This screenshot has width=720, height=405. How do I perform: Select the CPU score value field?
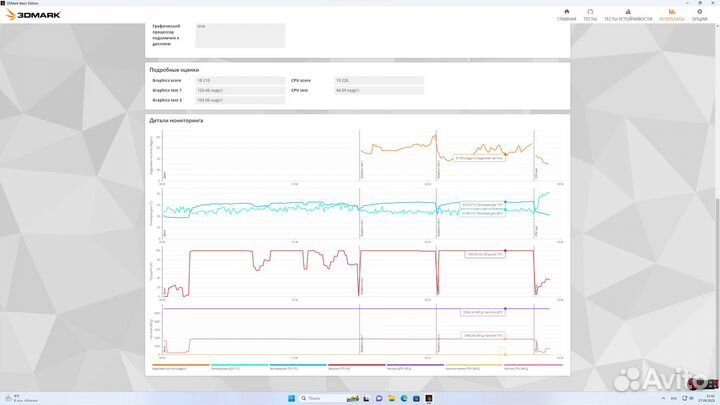[x=379, y=80]
